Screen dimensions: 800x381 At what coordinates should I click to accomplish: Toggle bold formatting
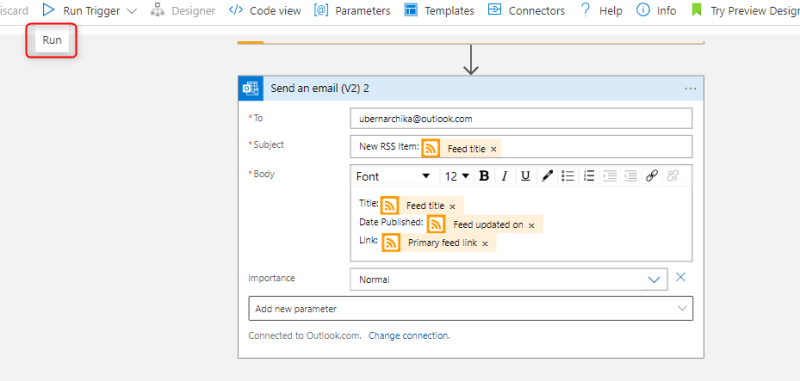click(x=484, y=176)
